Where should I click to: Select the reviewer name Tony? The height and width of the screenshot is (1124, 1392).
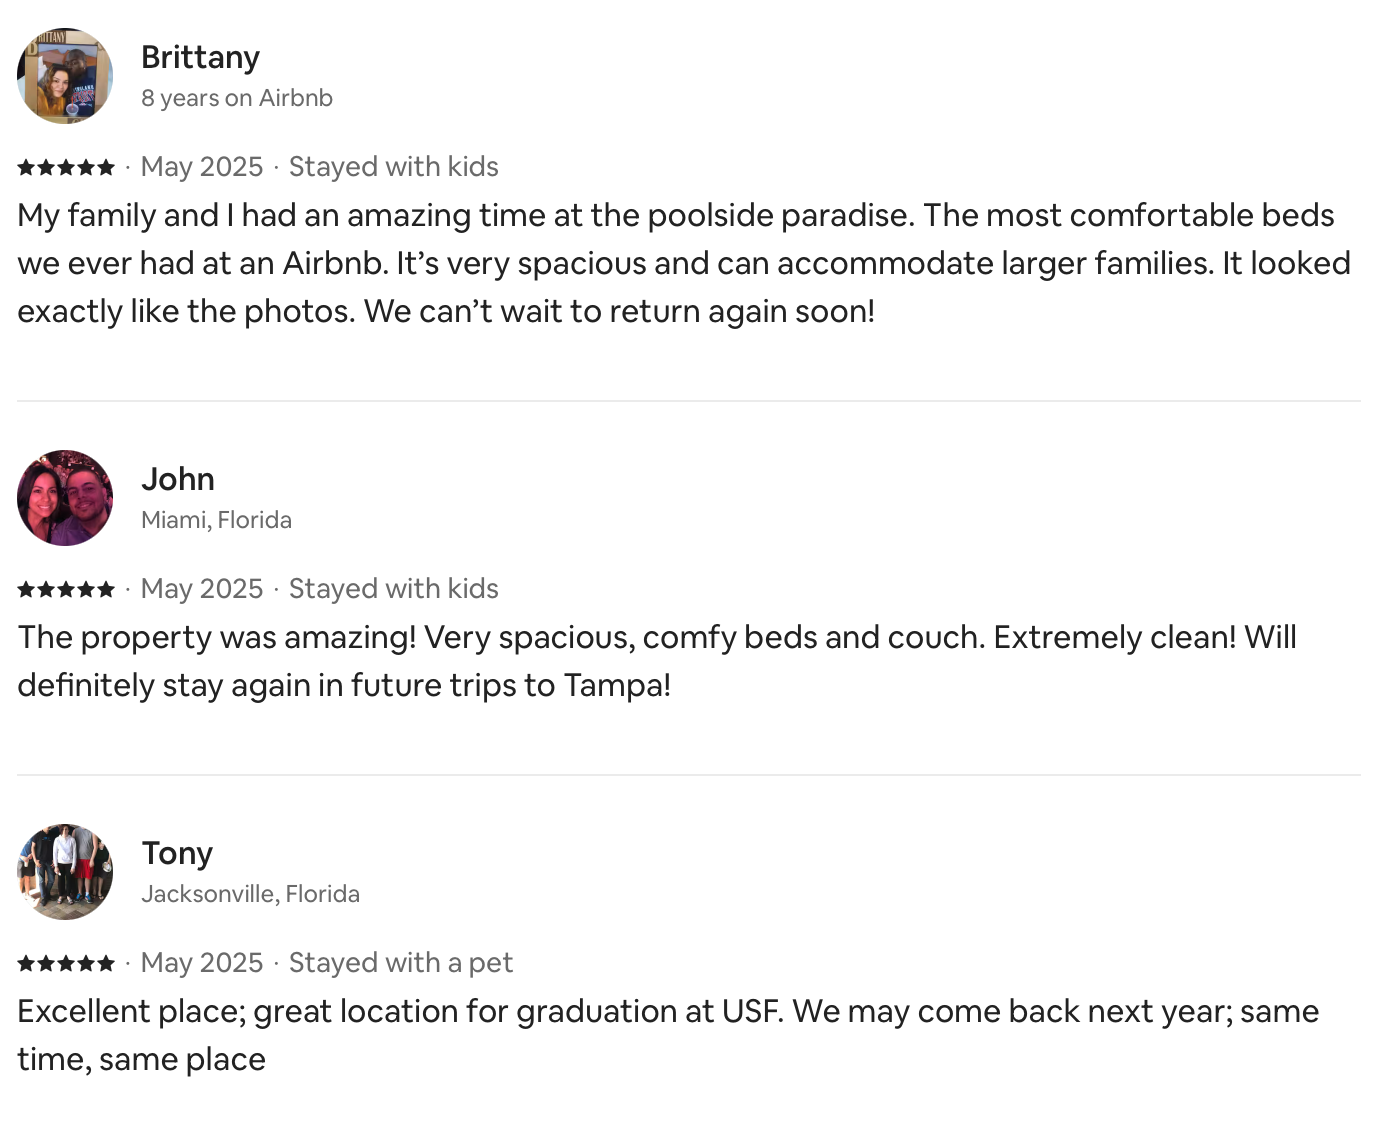point(177,853)
